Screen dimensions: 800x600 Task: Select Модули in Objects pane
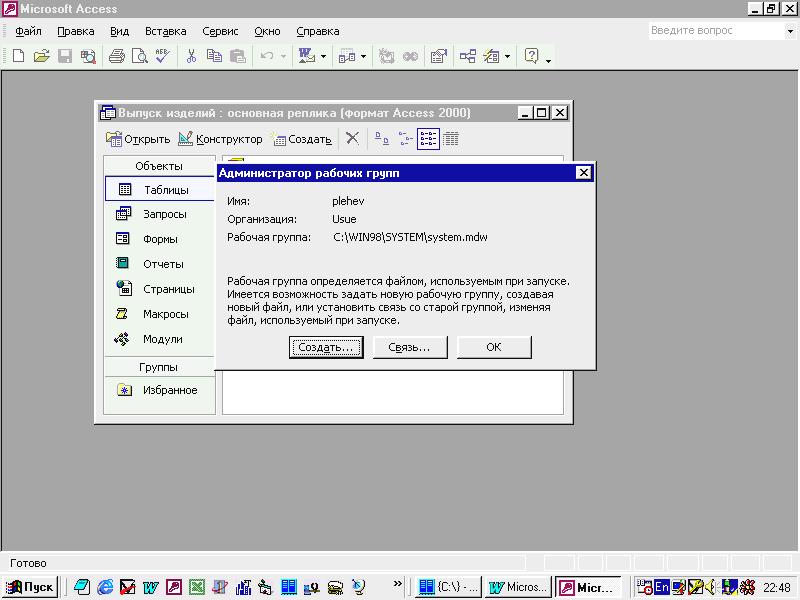[160, 339]
